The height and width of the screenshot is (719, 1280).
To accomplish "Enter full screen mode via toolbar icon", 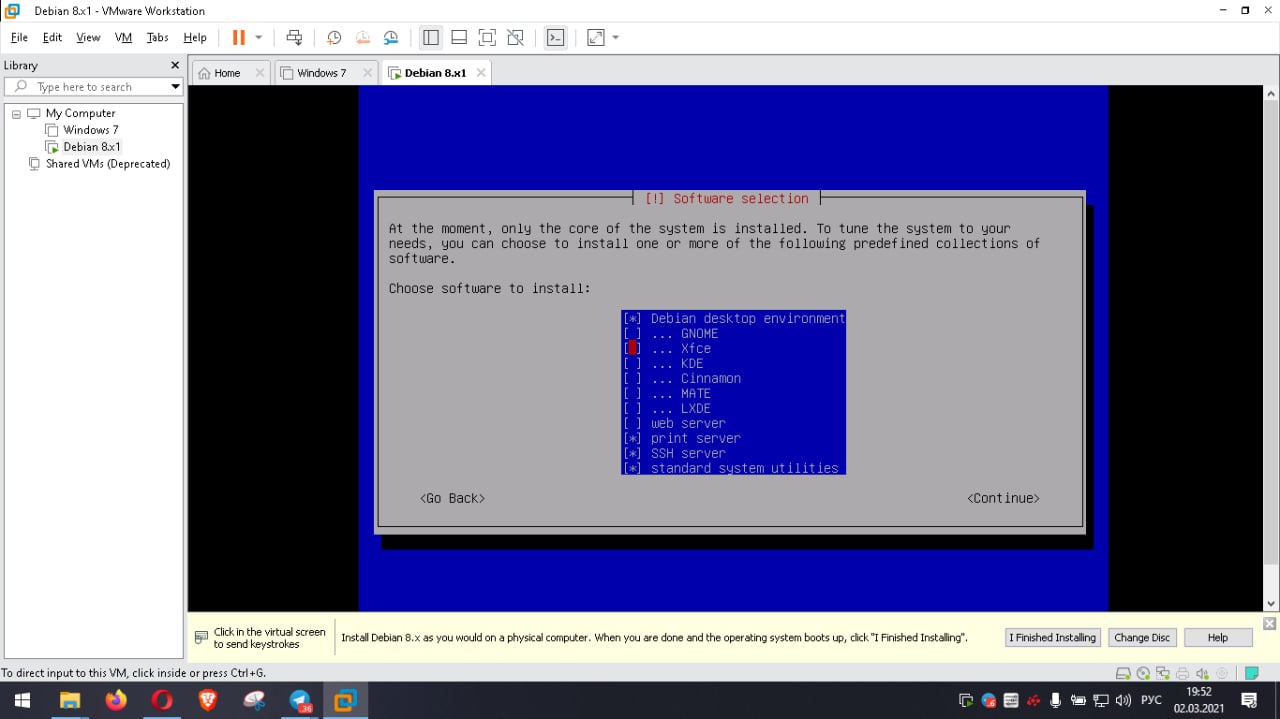I will click(x=487, y=37).
